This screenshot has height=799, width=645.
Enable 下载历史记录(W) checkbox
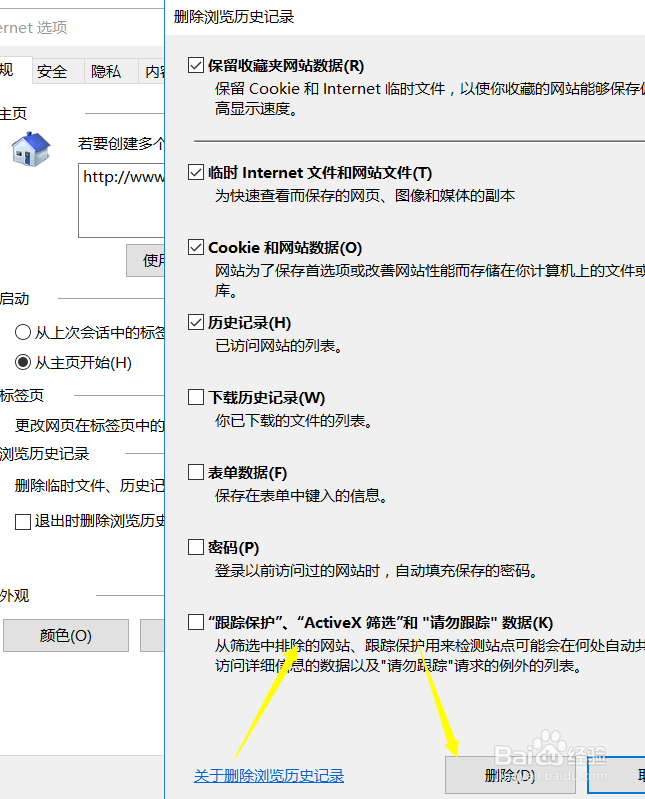pos(196,397)
